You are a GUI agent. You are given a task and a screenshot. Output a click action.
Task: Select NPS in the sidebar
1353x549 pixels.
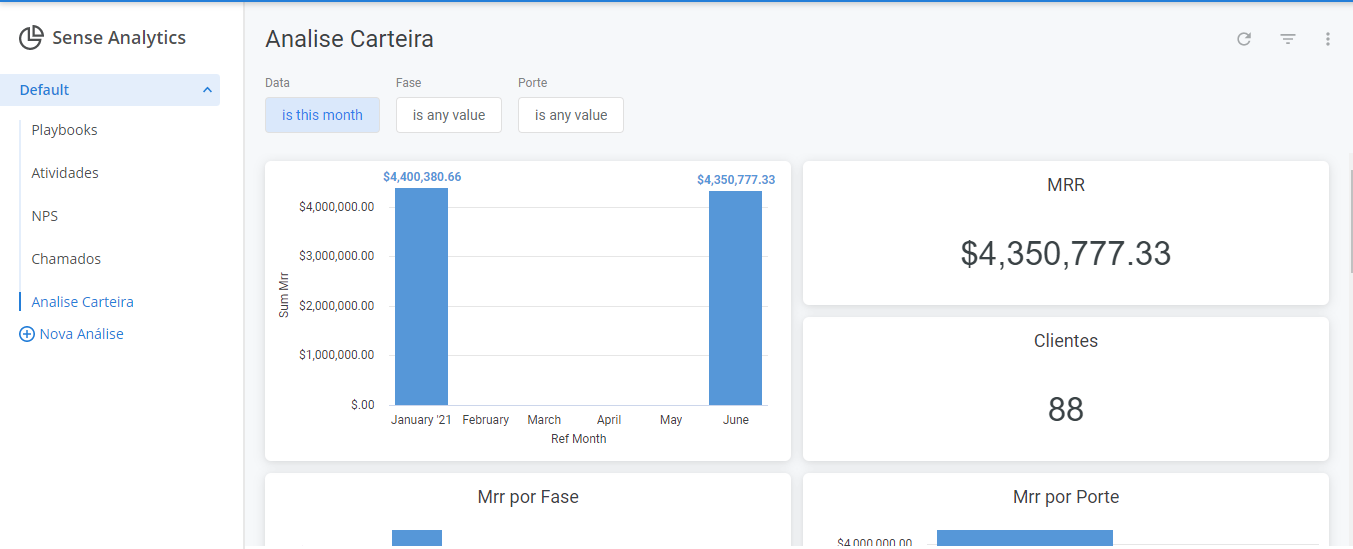[45, 216]
